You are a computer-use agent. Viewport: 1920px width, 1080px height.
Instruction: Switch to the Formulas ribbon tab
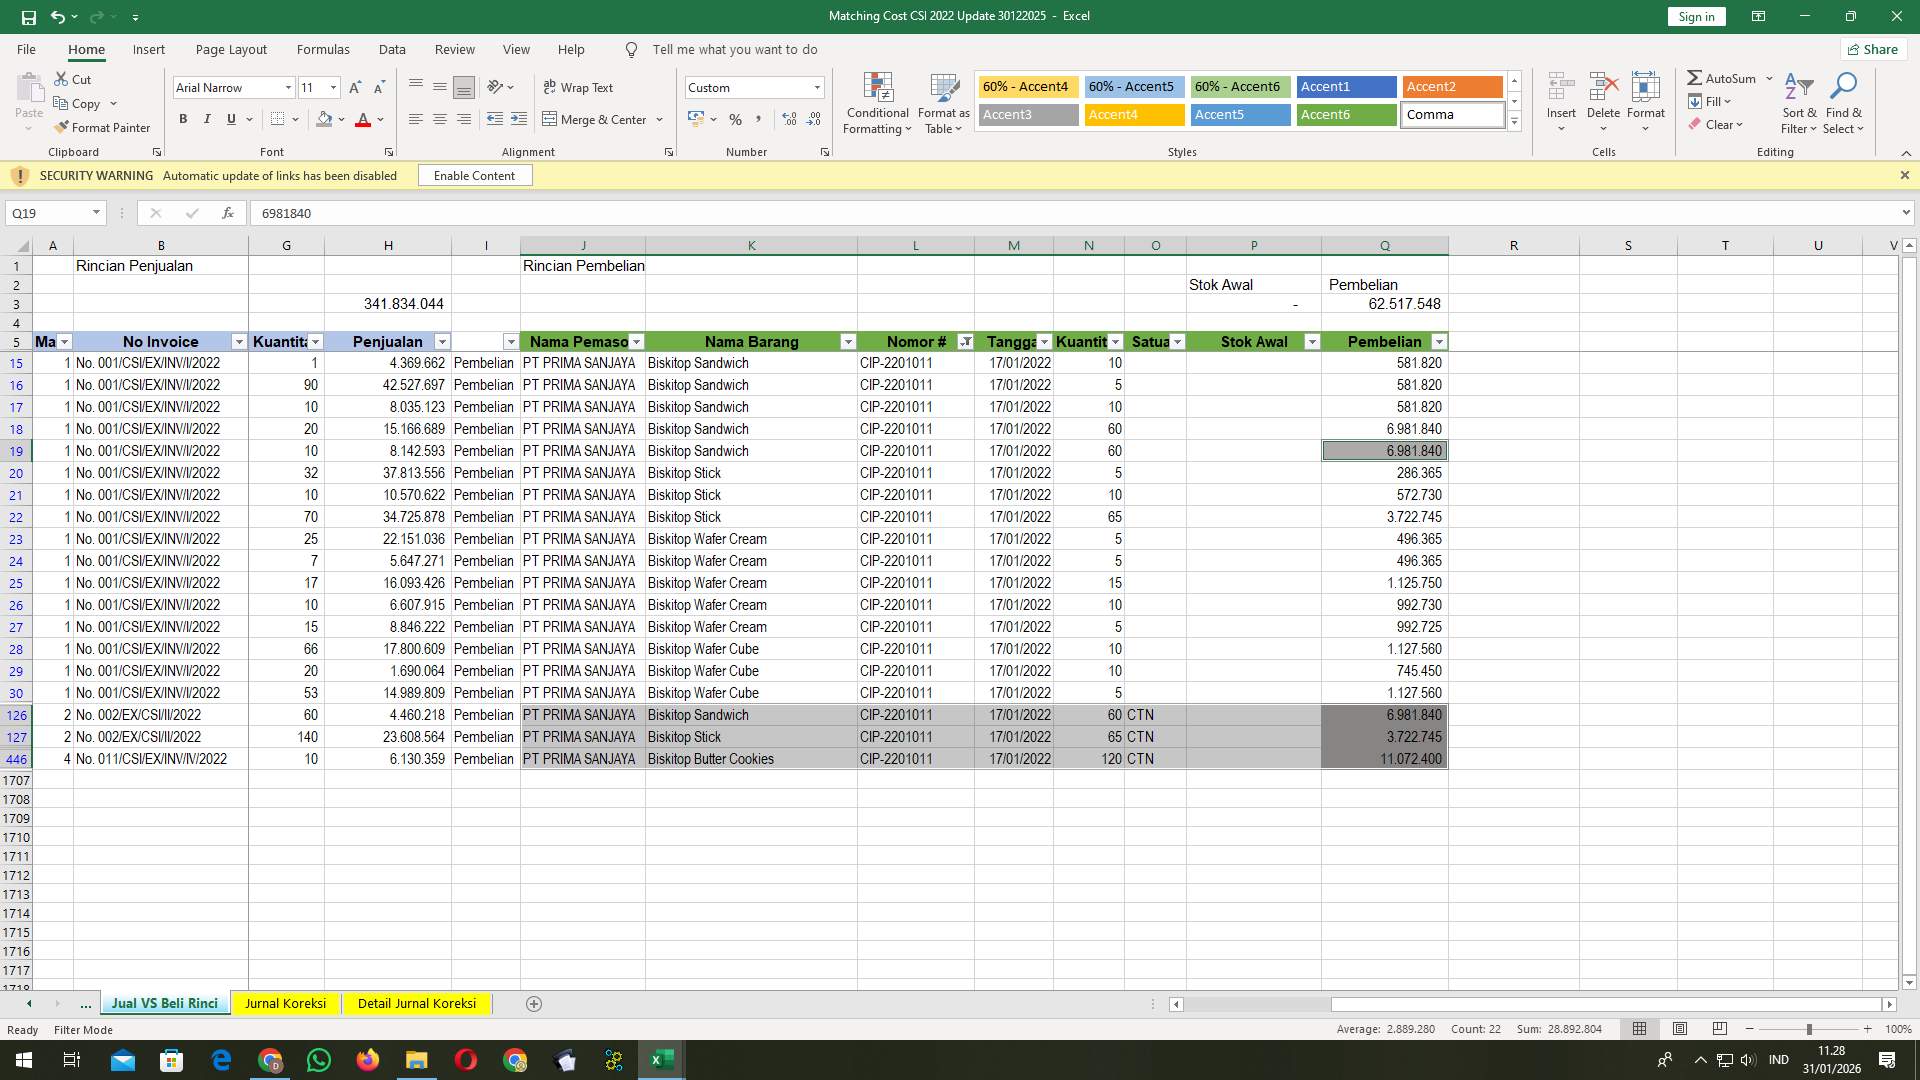point(323,49)
